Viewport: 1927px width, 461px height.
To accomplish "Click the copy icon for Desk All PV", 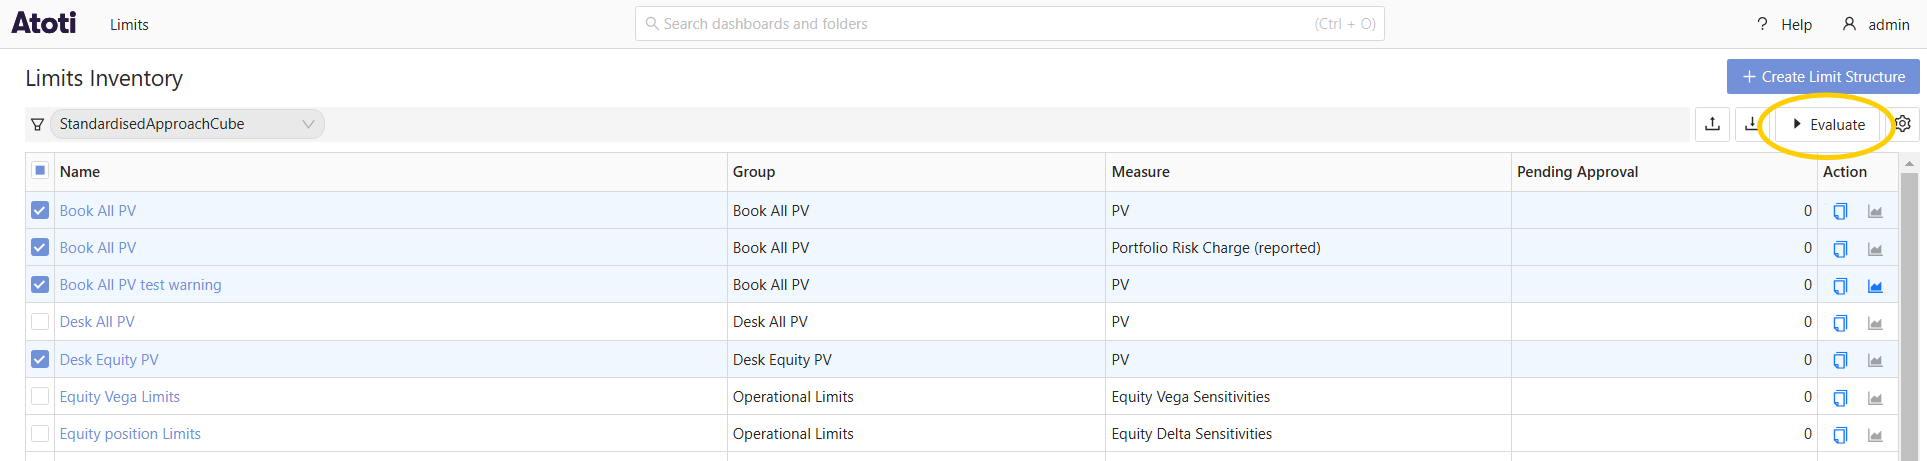I will coord(1840,323).
